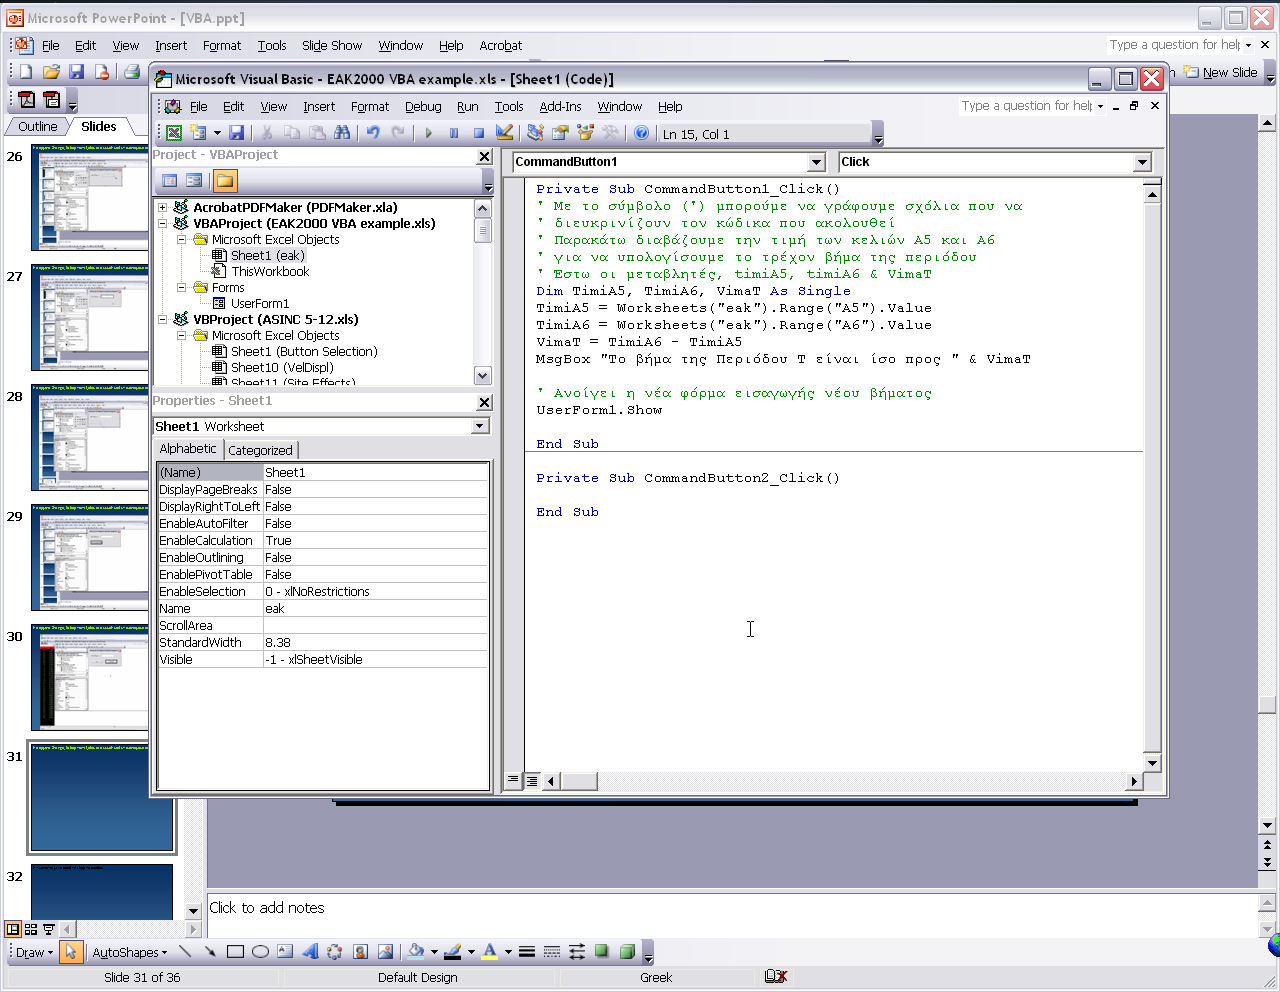
Task: Click the Line Style drawing icon
Action: [x=527, y=952]
